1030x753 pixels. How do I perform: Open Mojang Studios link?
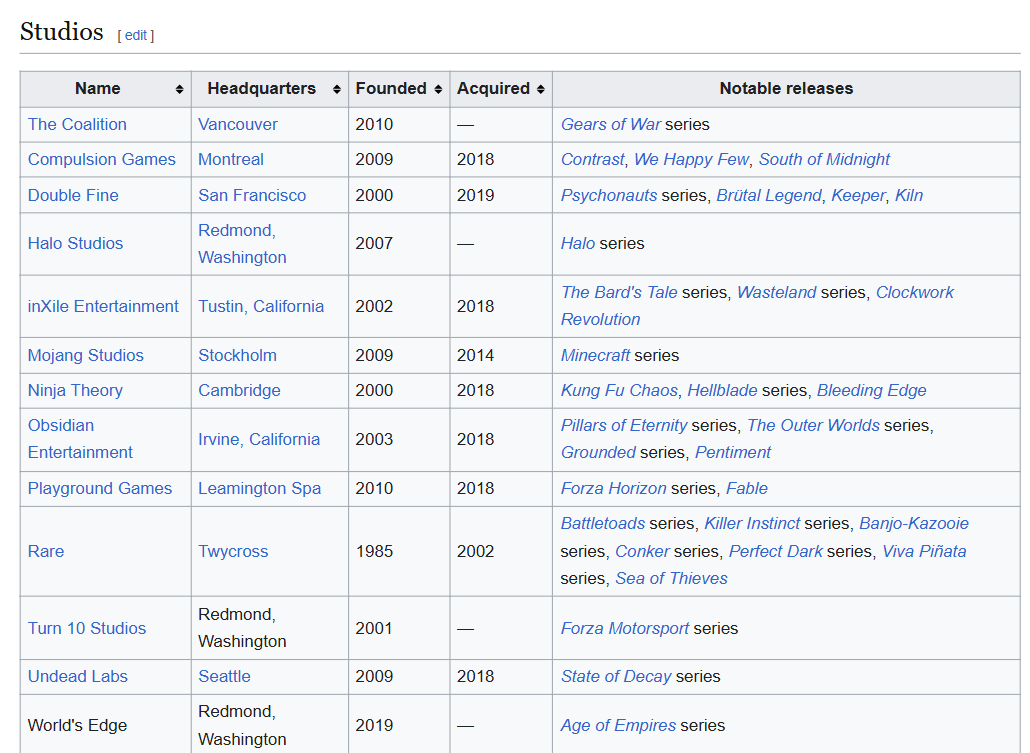coord(85,355)
